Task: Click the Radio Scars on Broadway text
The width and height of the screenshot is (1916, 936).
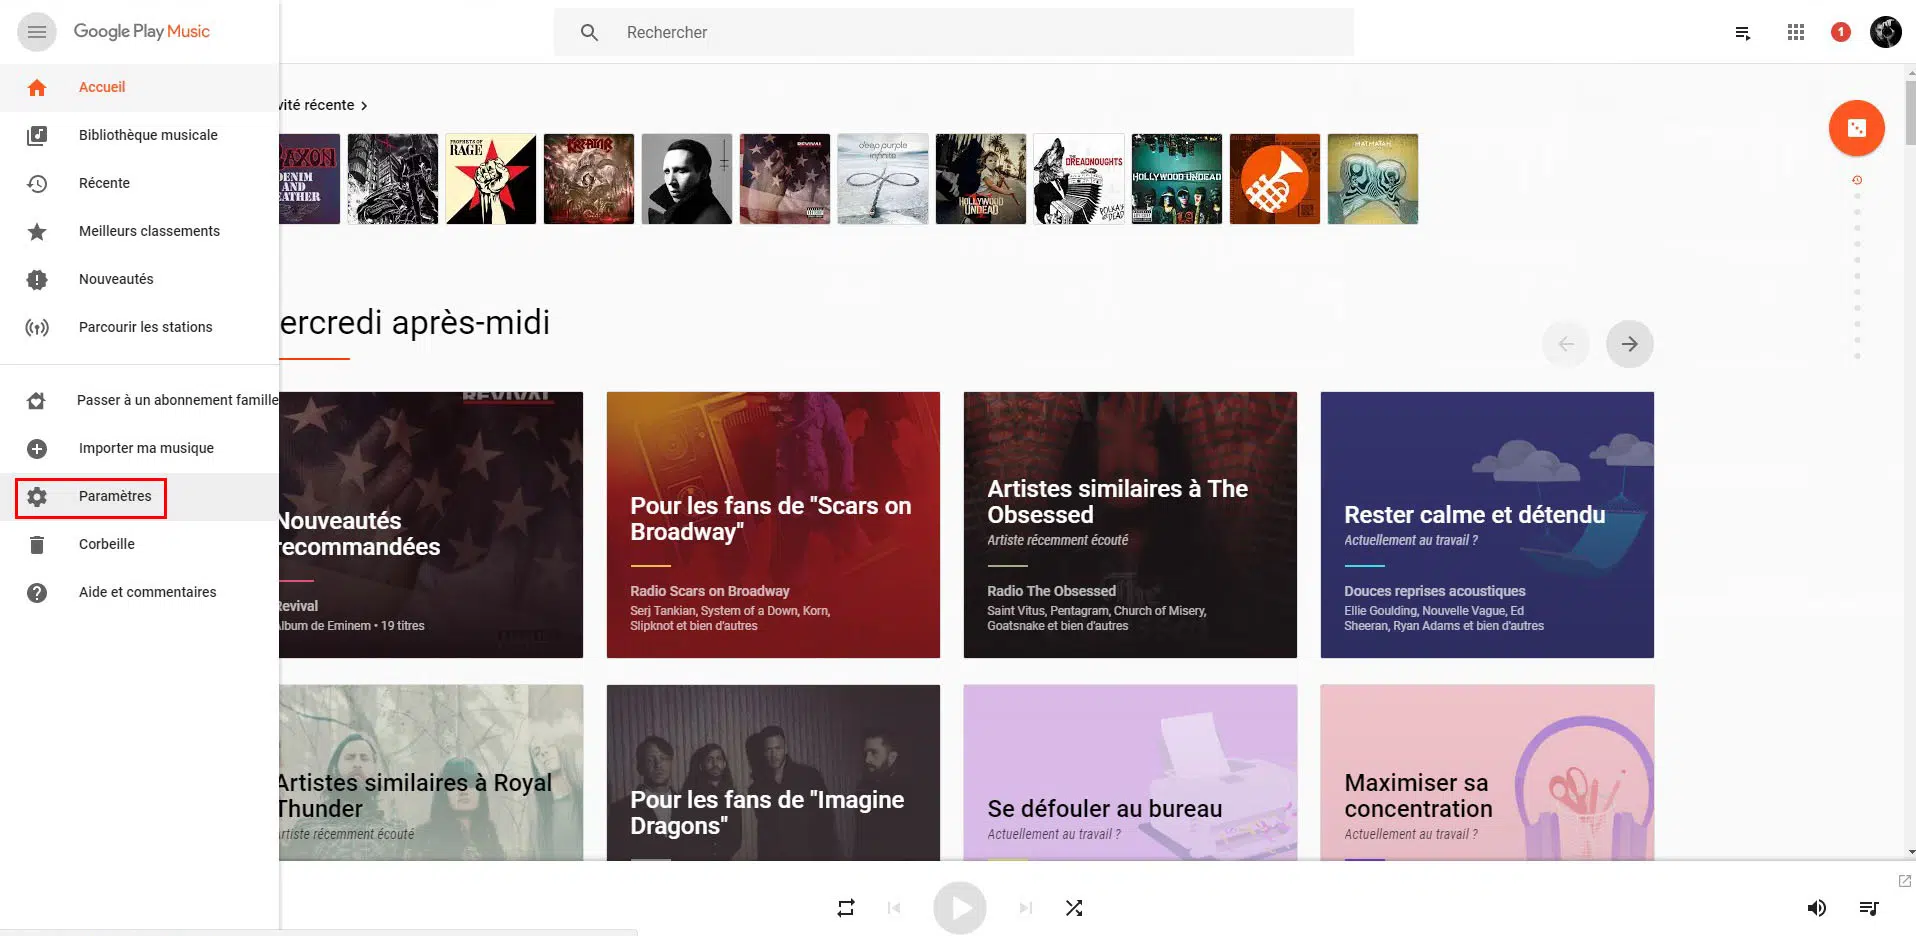Action: pos(710,592)
